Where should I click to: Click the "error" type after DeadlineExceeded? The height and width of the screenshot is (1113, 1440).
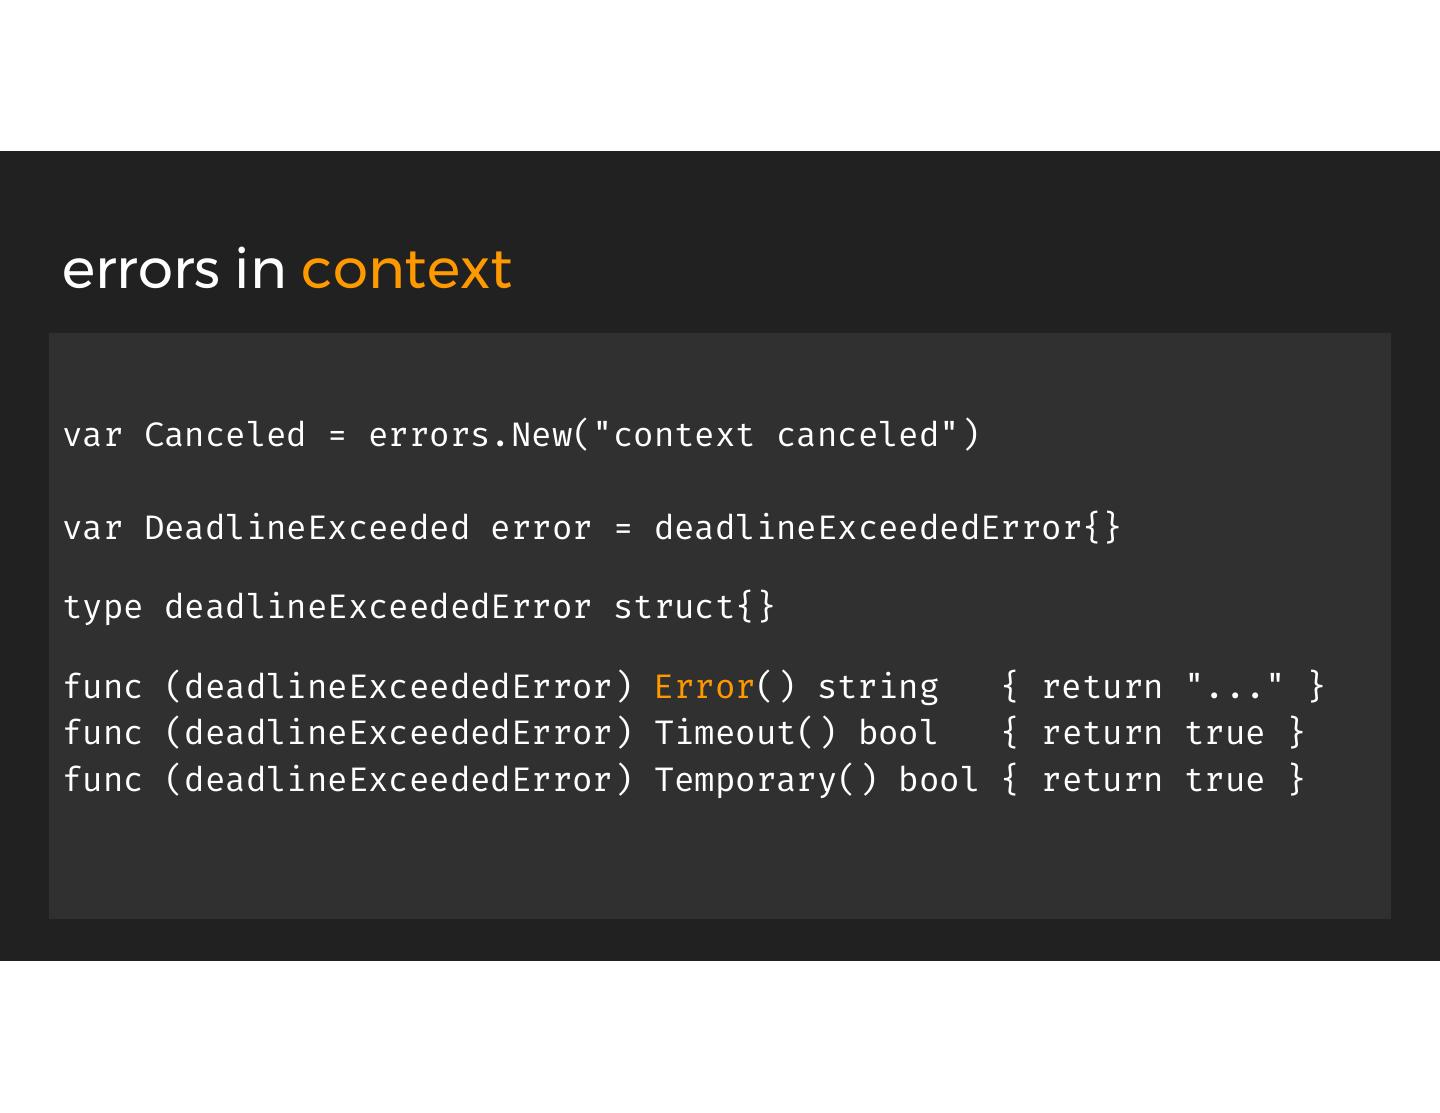tap(541, 528)
